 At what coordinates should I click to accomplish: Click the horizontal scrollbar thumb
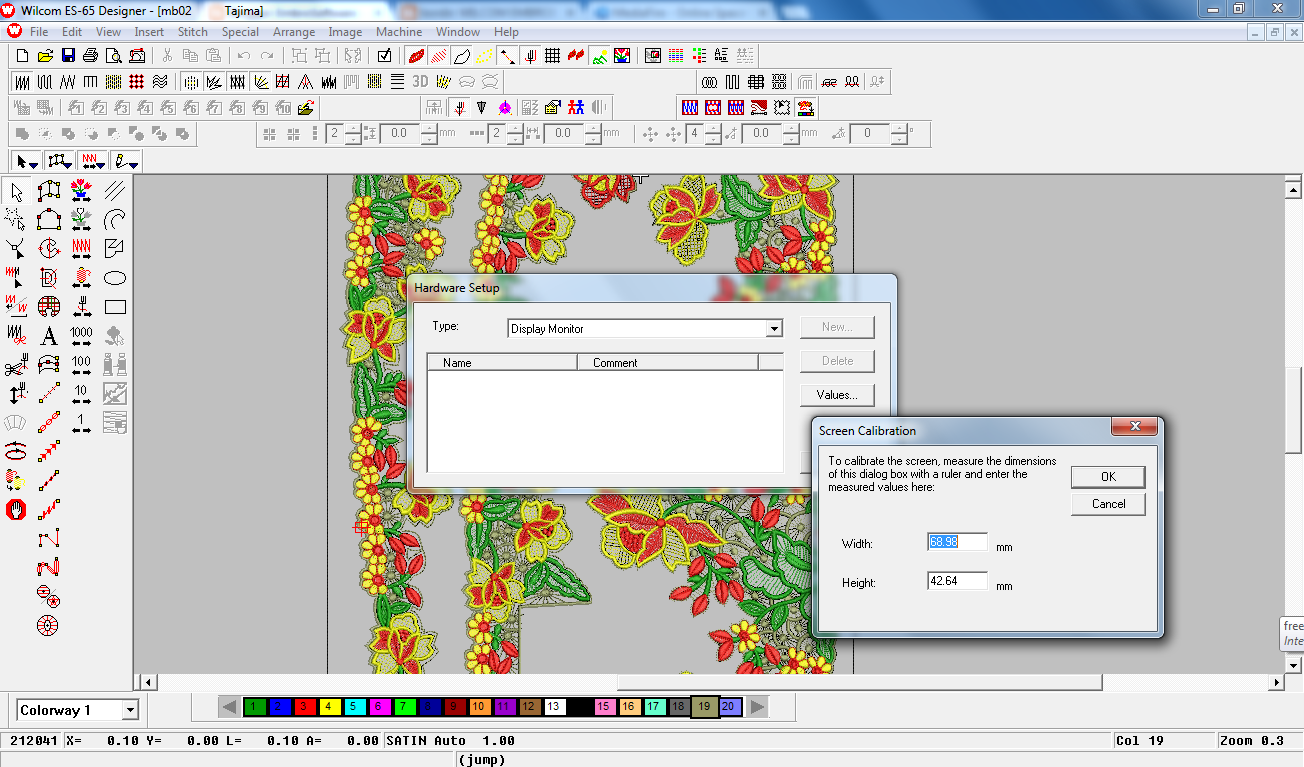(x=859, y=683)
